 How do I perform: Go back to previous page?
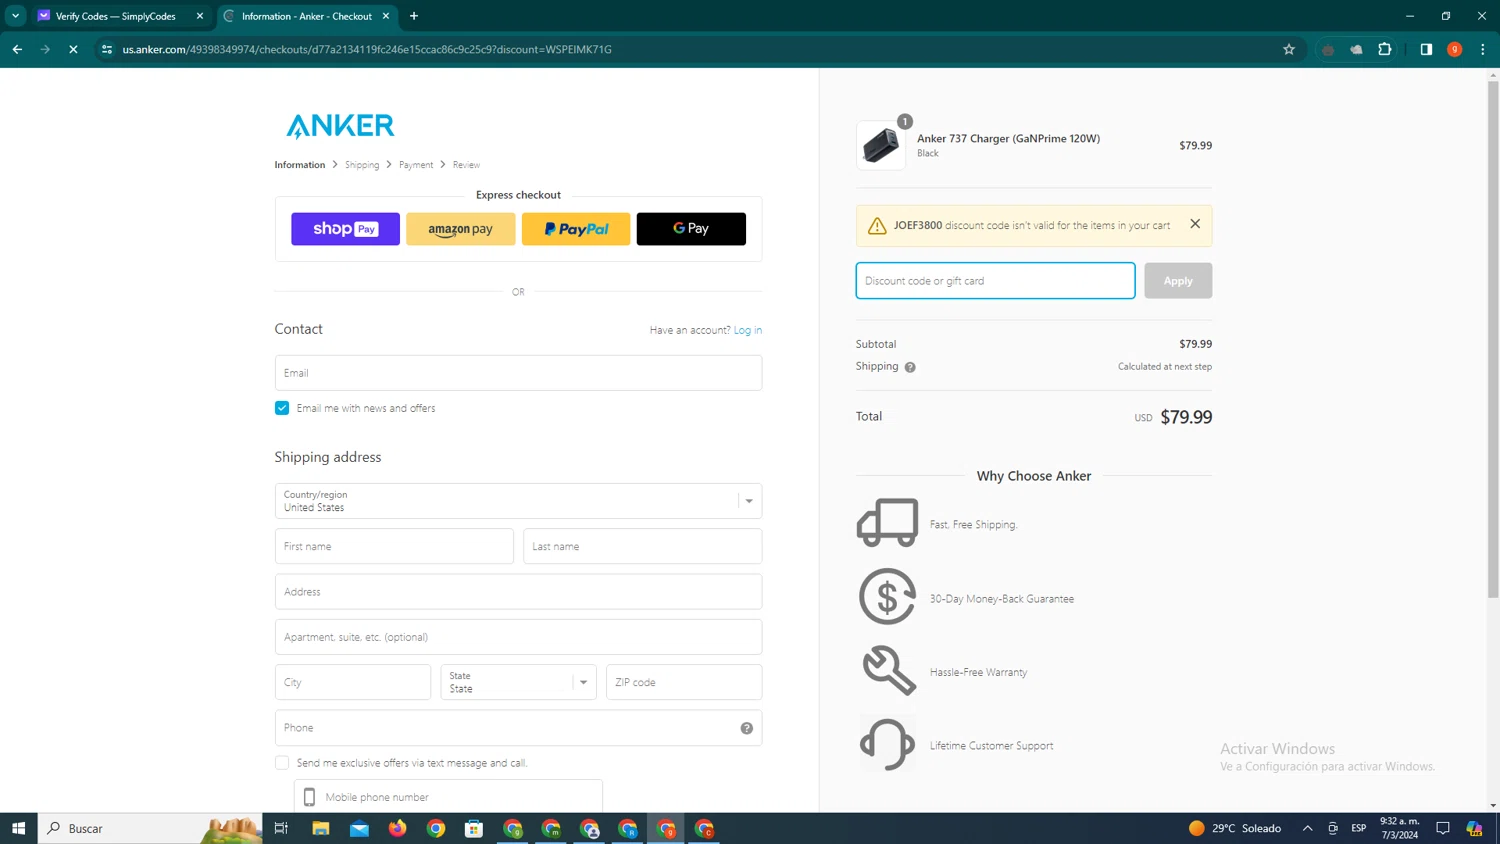[x=17, y=49]
